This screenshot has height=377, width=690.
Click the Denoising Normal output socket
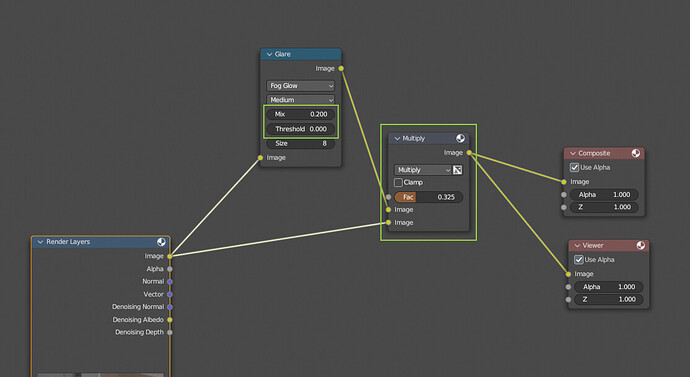(170, 307)
